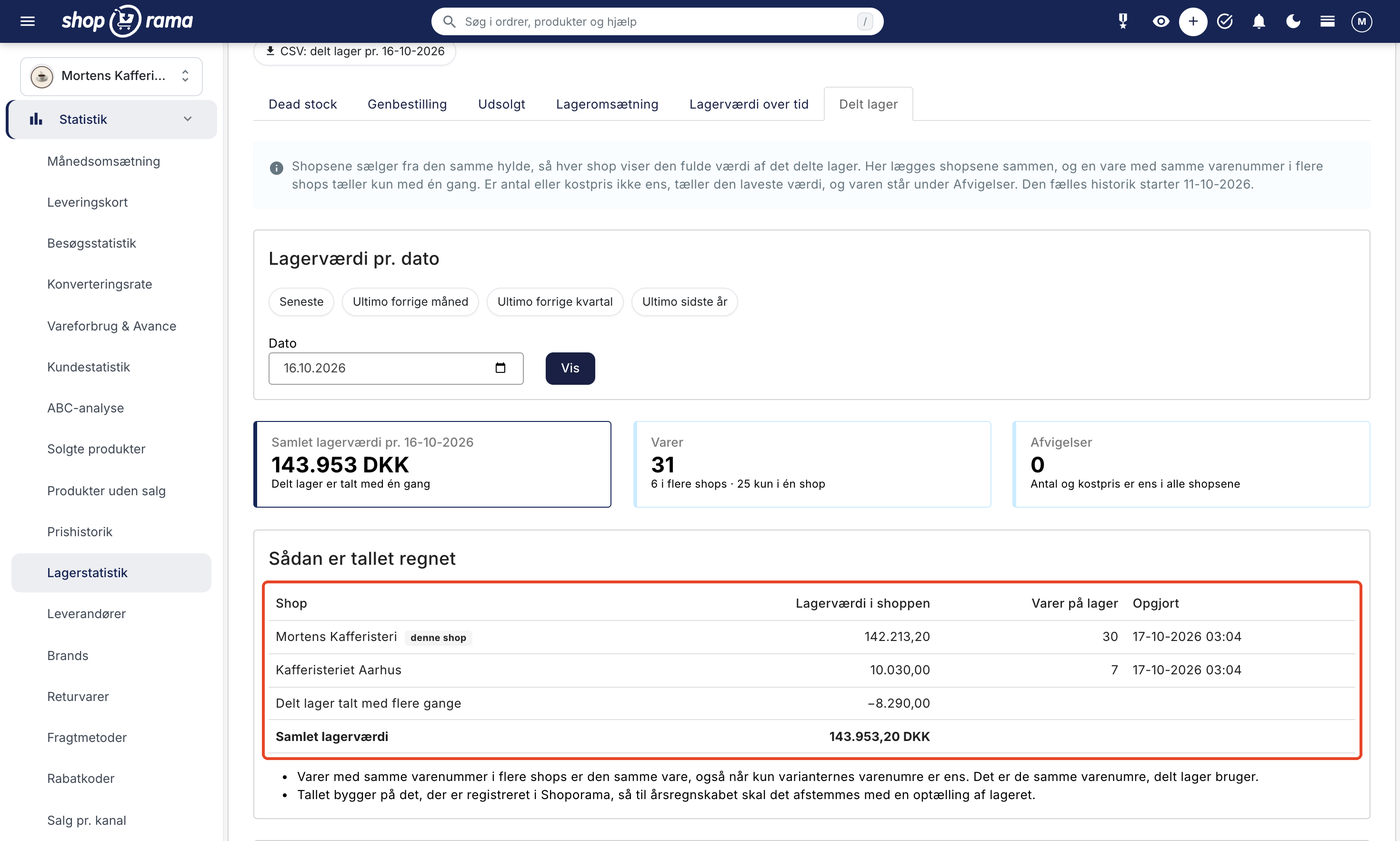Focus the Dato input field
Screen dimensions: 1400x841
pyautogui.click(x=396, y=368)
